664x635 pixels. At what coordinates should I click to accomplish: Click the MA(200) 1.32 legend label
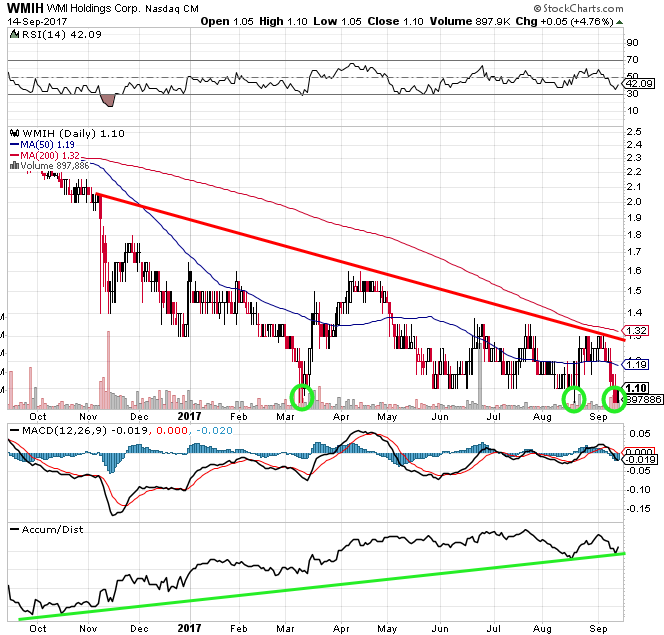tap(50, 155)
